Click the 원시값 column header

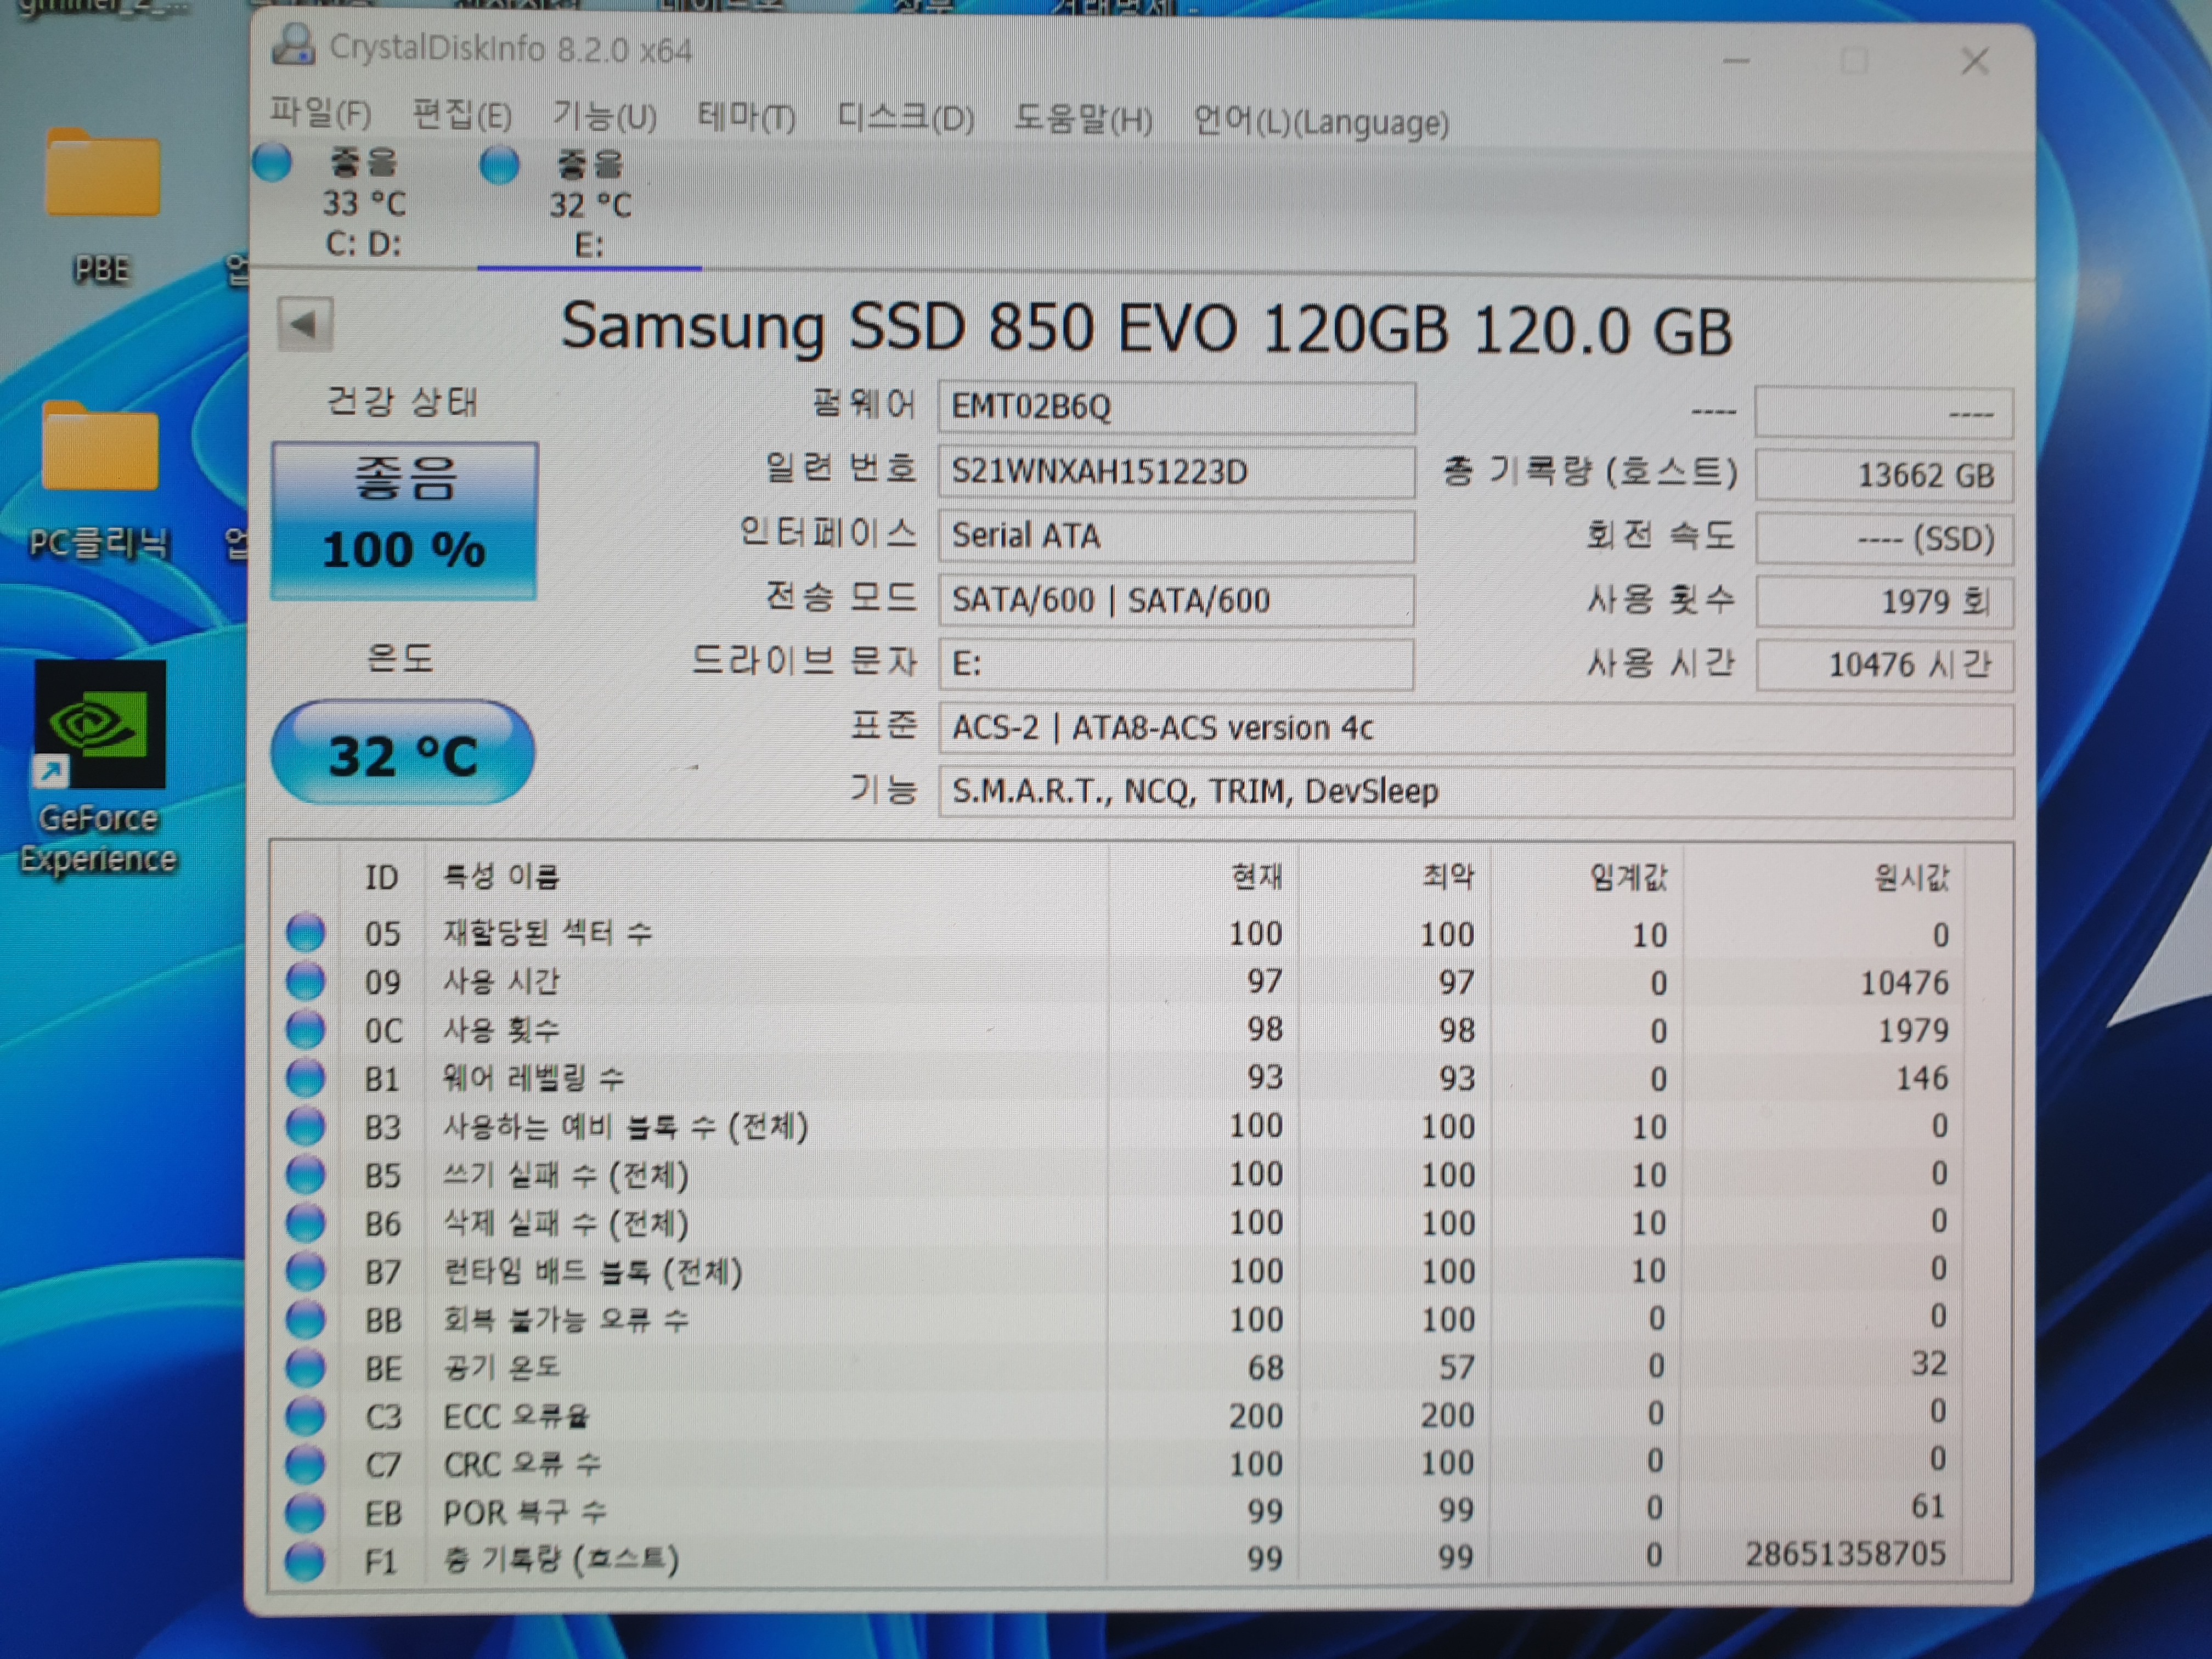[1911, 878]
